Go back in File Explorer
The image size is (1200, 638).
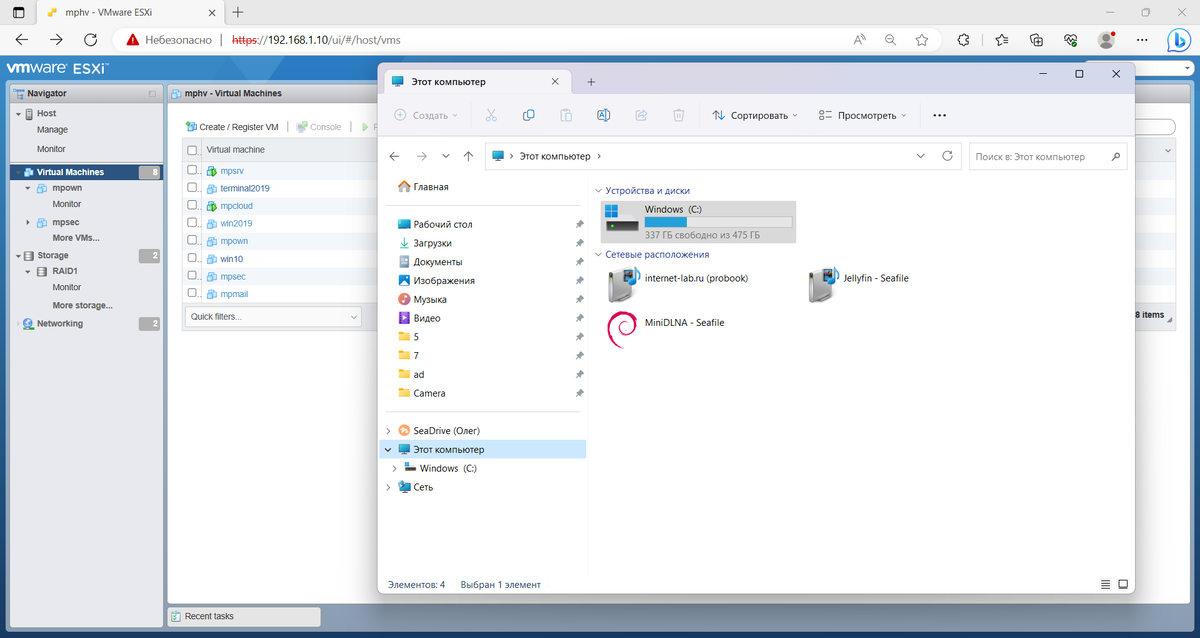pyautogui.click(x=394, y=157)
